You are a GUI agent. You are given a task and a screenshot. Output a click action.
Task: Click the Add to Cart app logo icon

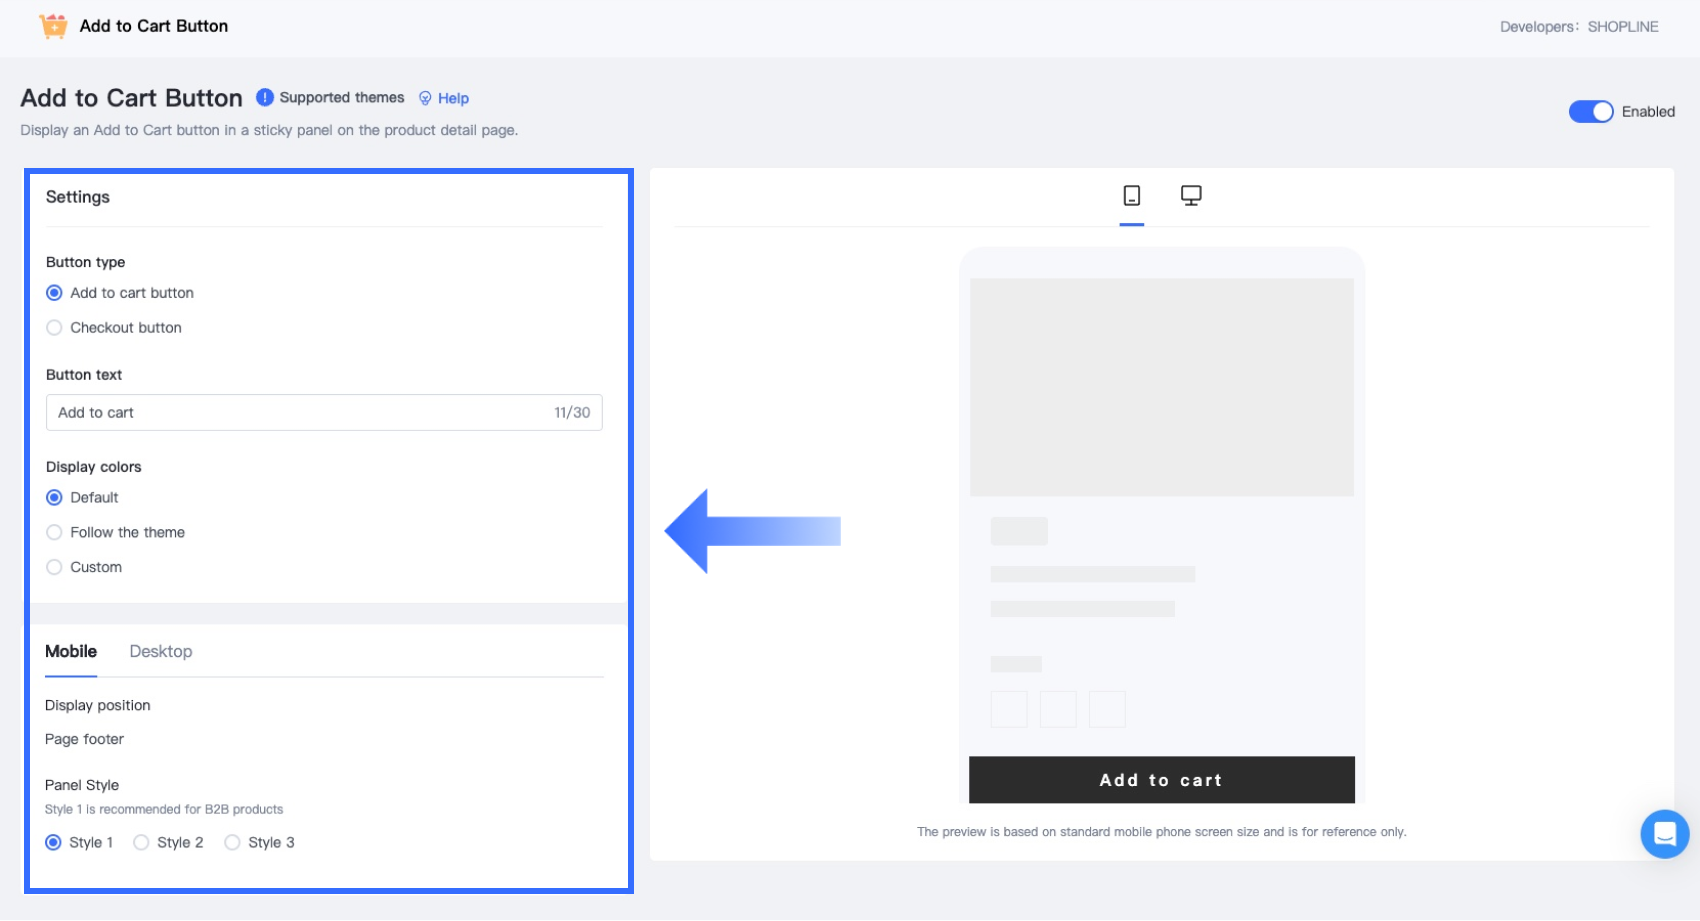[53, 26]
